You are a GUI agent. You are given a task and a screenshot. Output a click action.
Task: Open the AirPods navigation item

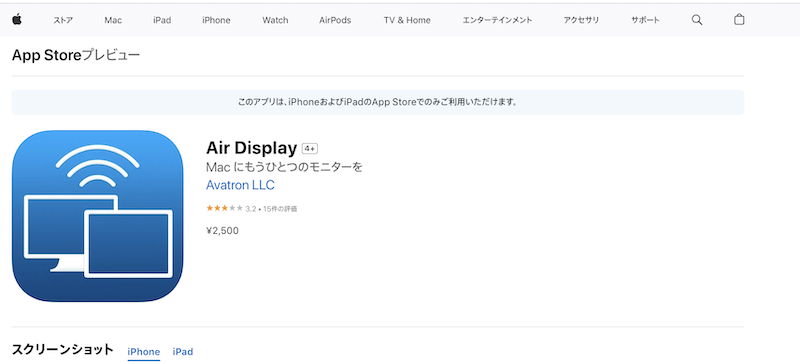click(x=335, y=20)
